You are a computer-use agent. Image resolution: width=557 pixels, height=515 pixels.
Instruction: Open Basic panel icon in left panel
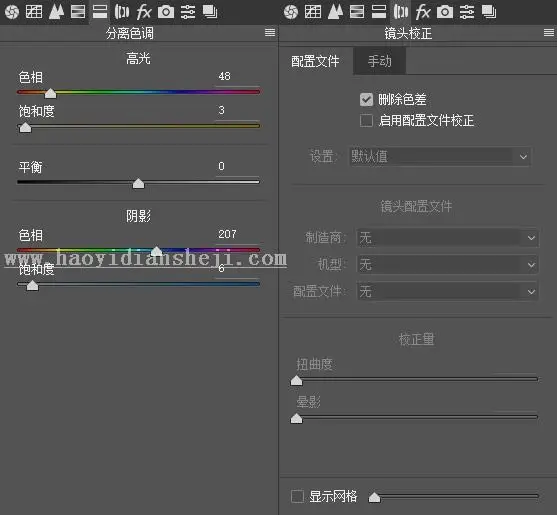[12, 12]
